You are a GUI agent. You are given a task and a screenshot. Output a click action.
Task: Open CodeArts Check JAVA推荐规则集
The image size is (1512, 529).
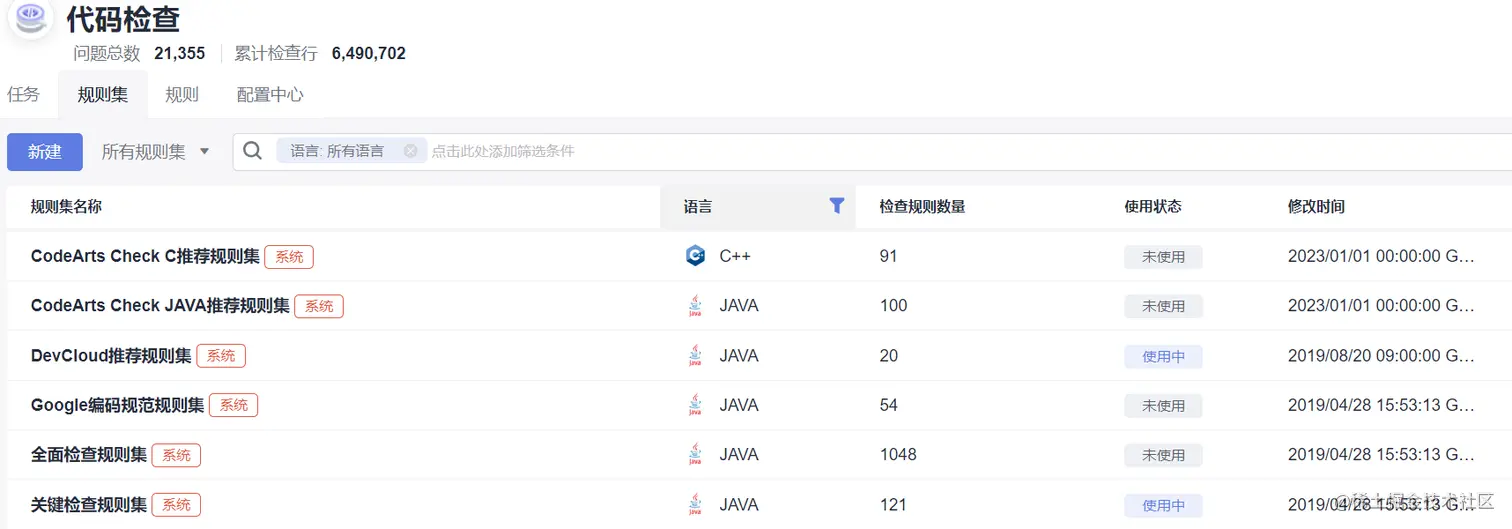pos(160,305)
